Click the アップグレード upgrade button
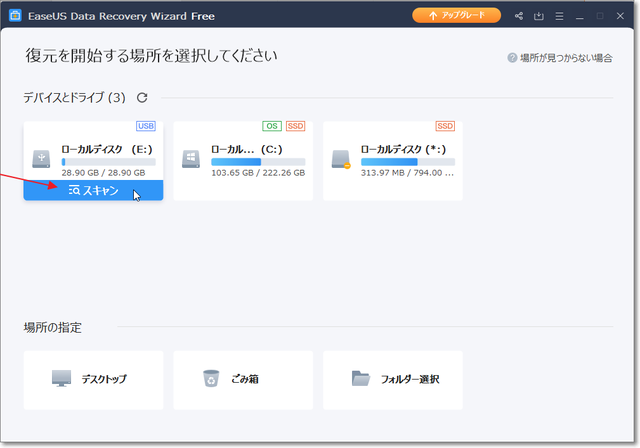The image size is (640, 448). click(457, 16)
